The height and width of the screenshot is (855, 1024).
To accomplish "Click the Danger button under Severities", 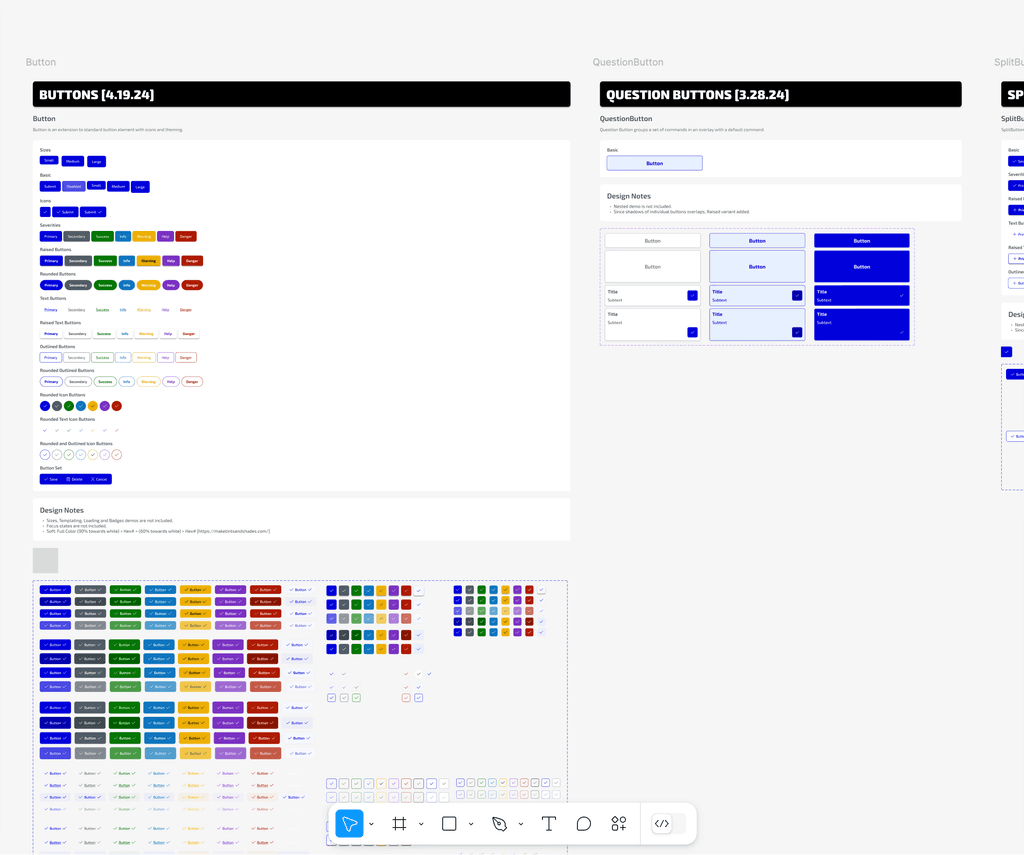I will click(x=186, y=236).
